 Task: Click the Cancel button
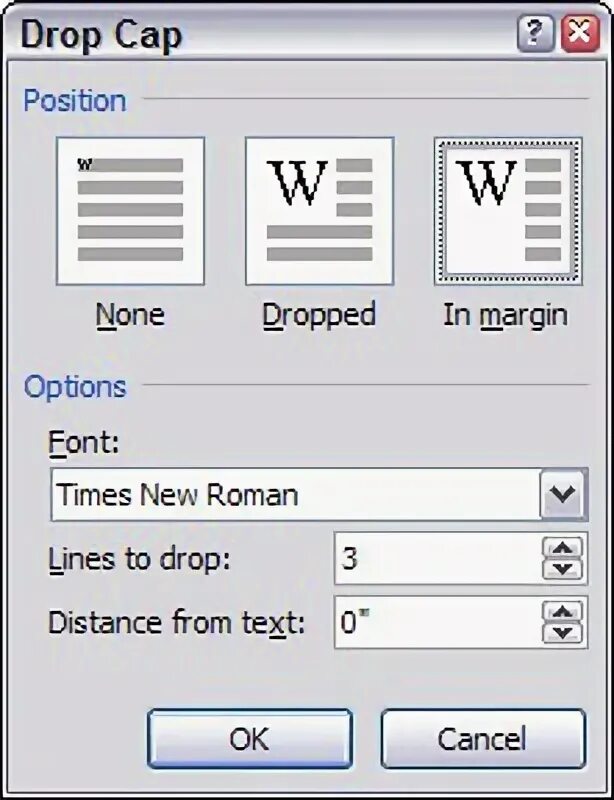point(482,738)
